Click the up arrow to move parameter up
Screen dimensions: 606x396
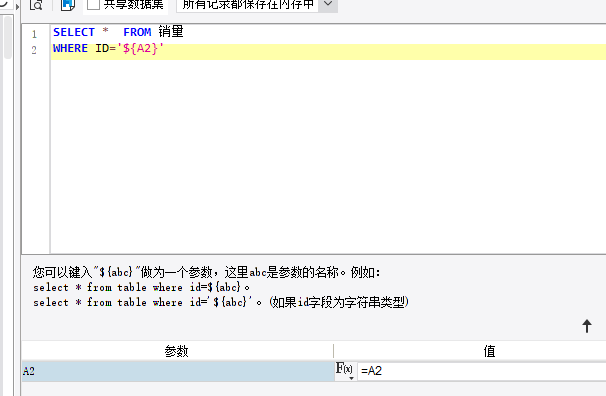click(587, 326)
